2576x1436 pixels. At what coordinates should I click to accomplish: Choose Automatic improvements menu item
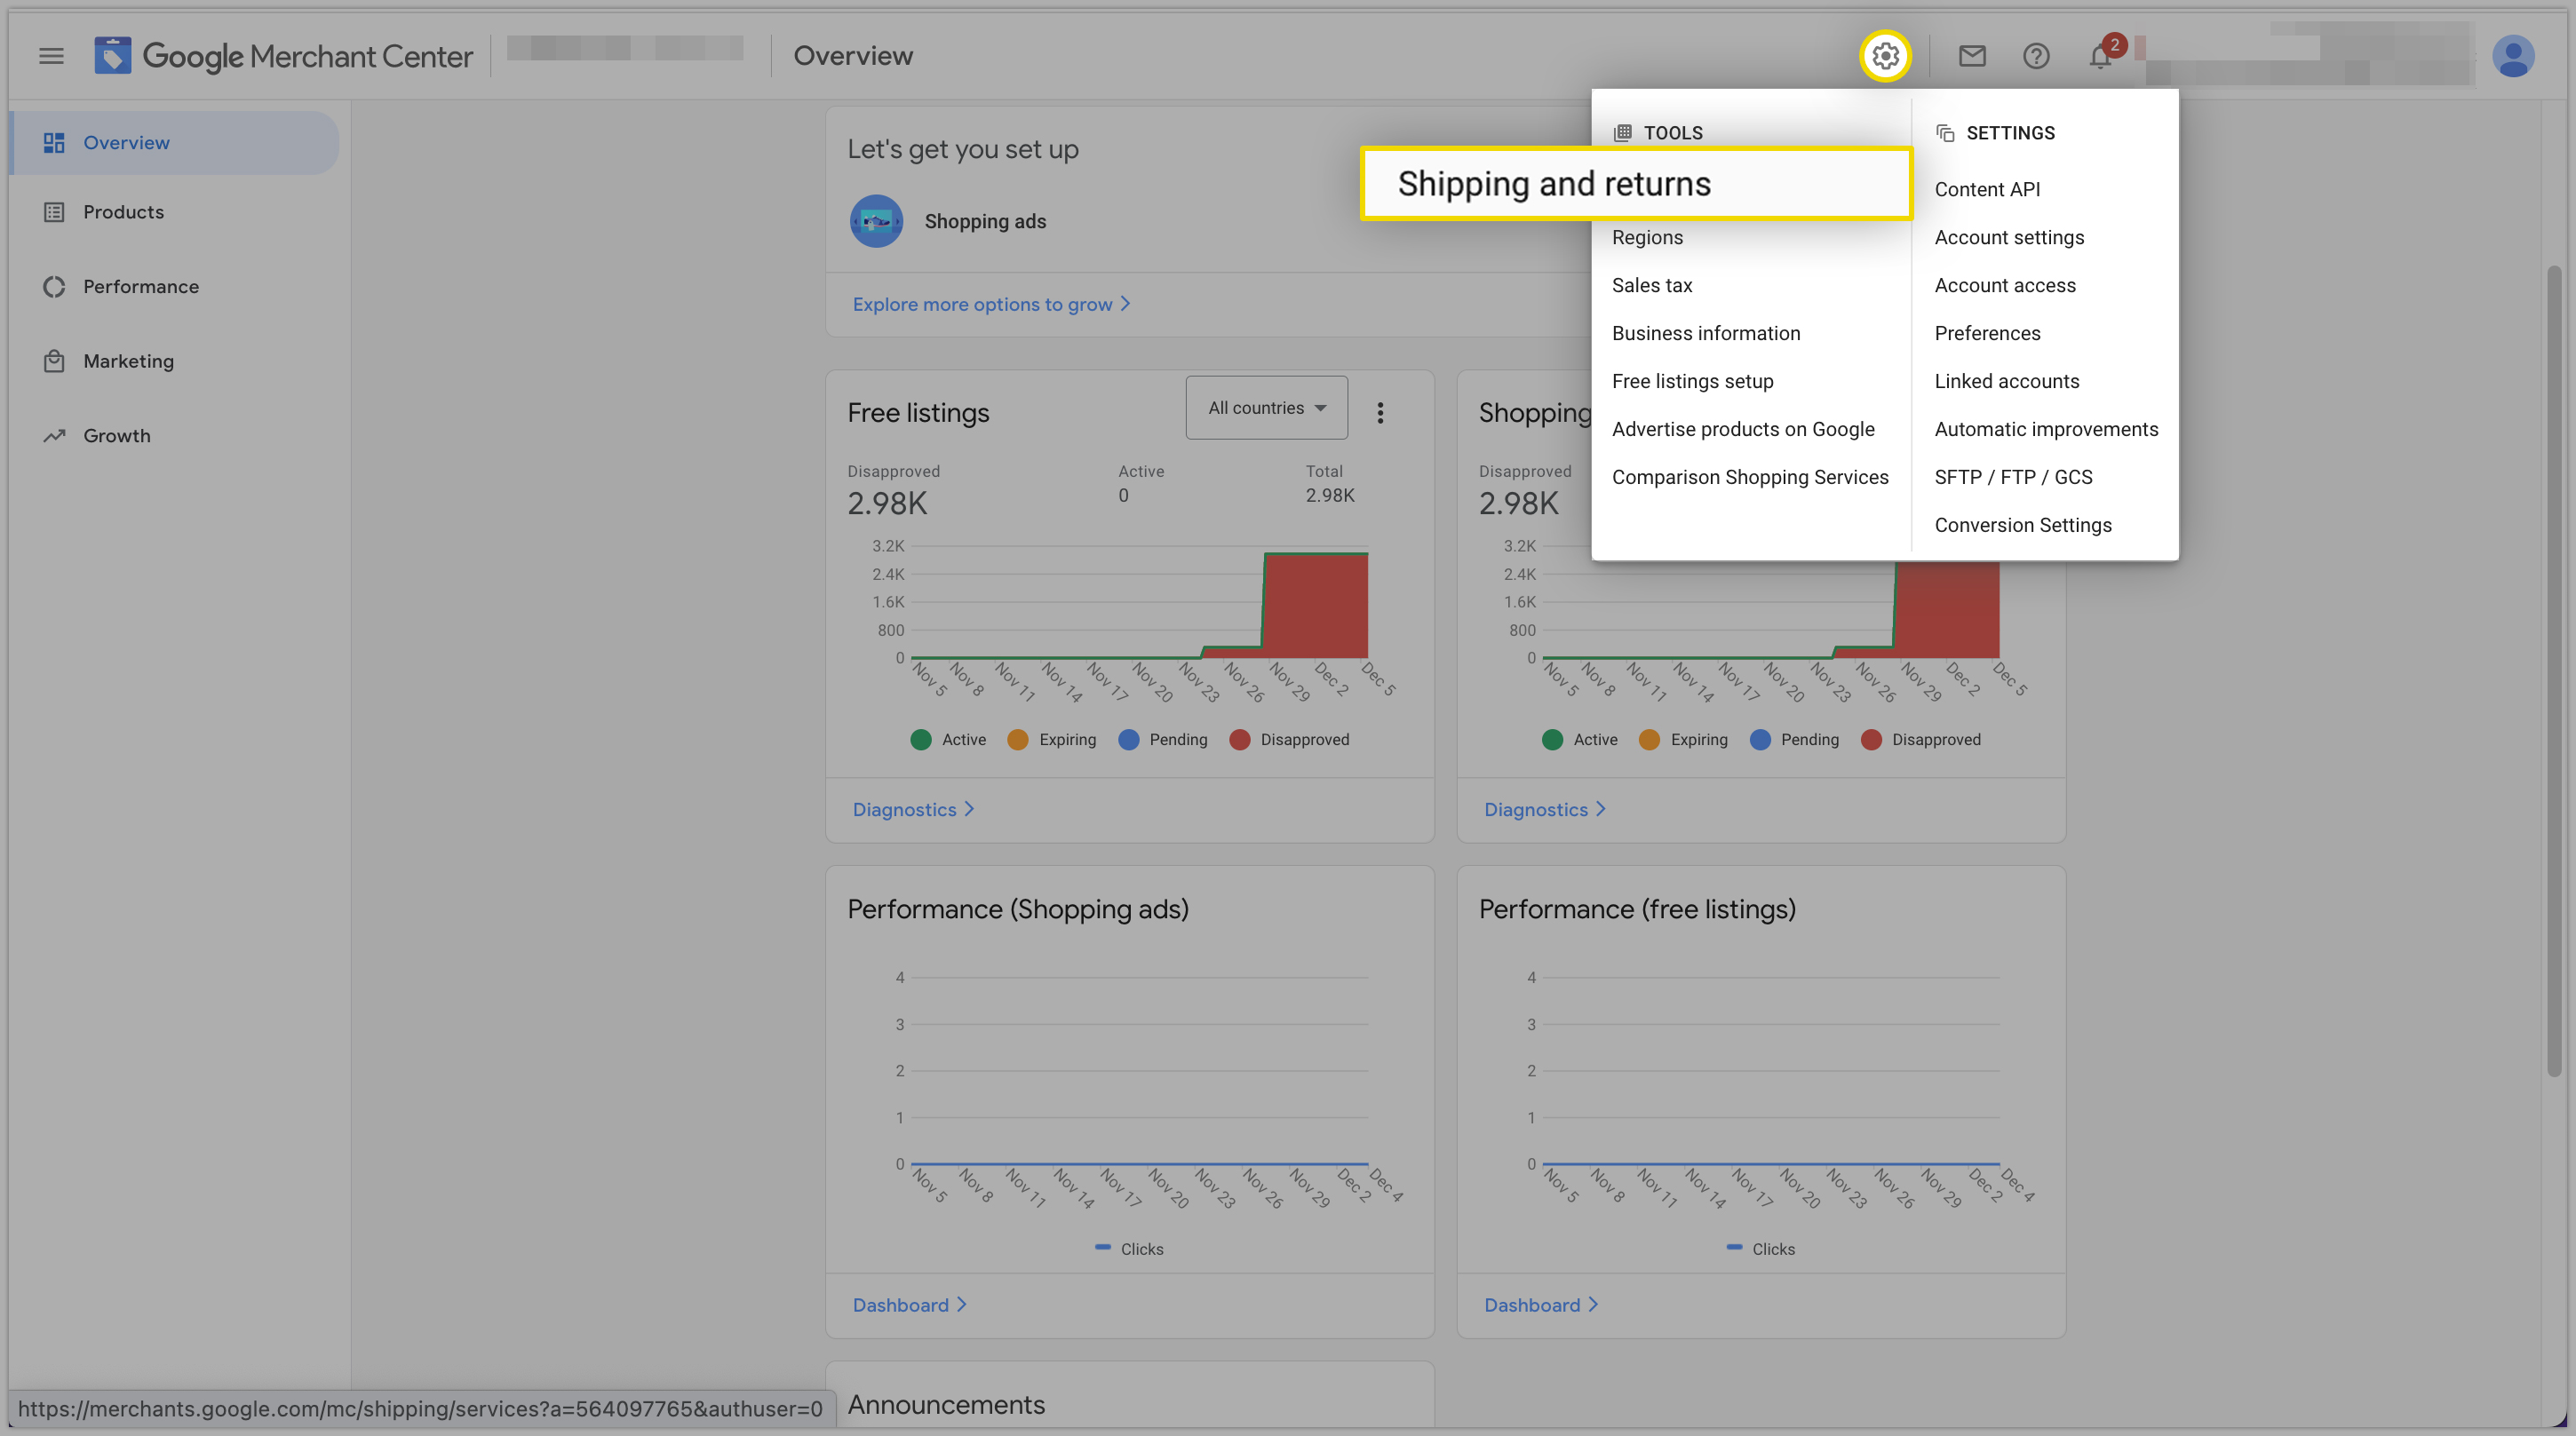click(x=2045, y=429)
